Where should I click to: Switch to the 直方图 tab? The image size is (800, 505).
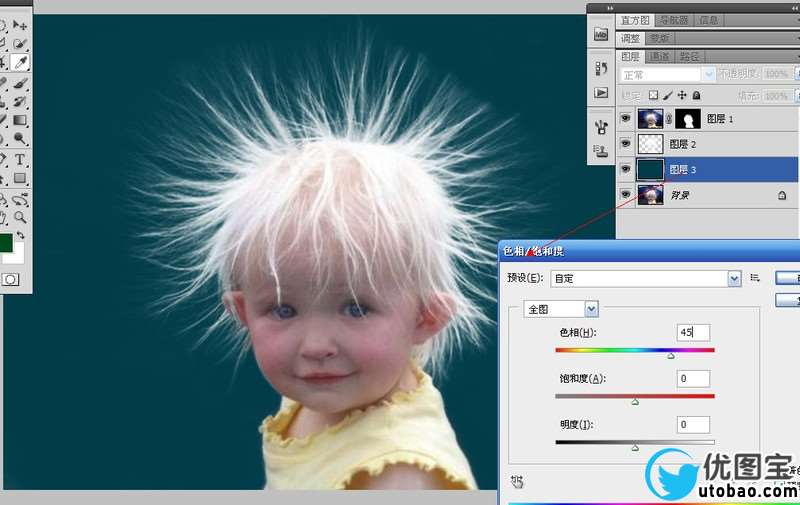point(635,20)
